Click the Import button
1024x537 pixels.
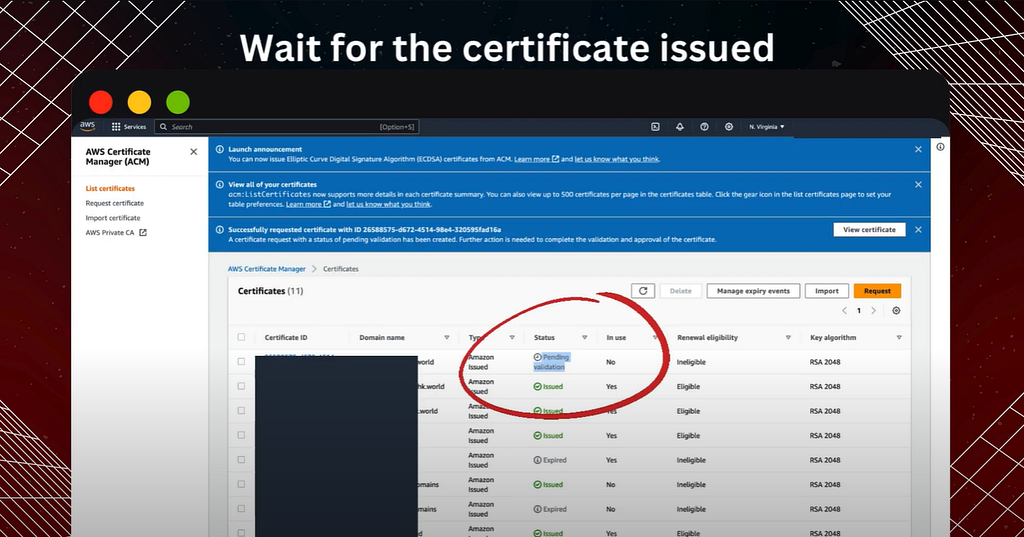coord(827,291)
